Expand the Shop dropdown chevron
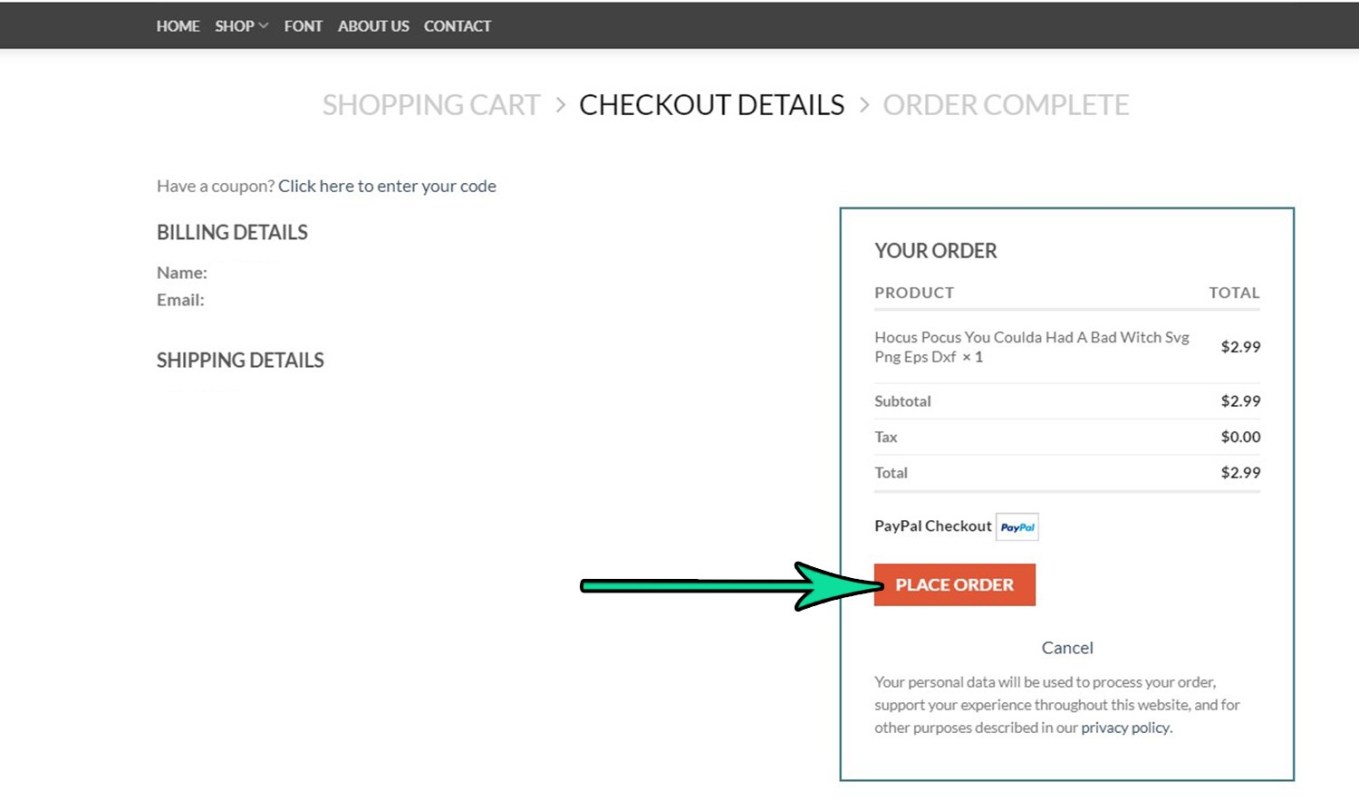This screenshot has height=800, width=1359. [264, 26]
